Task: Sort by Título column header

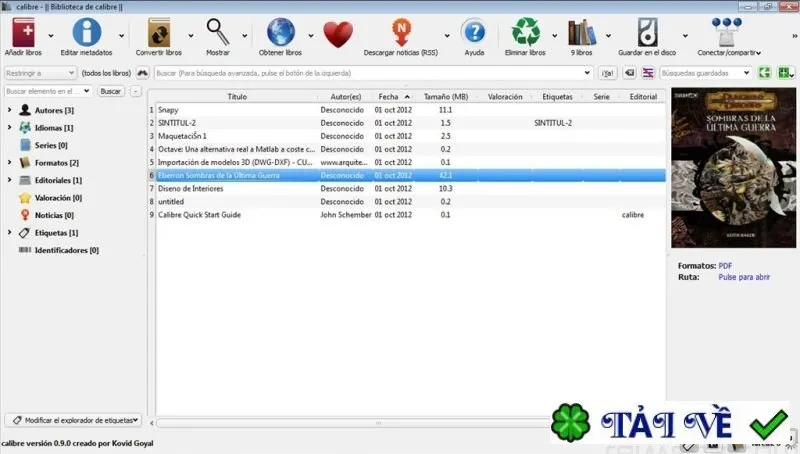Action: click(237, 96)
